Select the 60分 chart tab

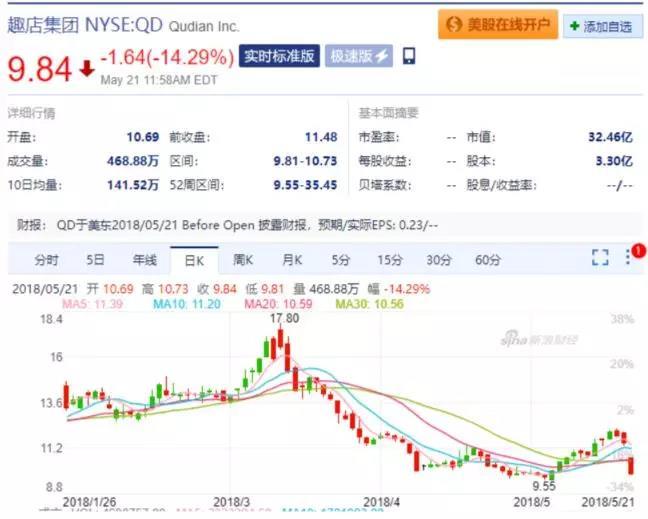488,260
